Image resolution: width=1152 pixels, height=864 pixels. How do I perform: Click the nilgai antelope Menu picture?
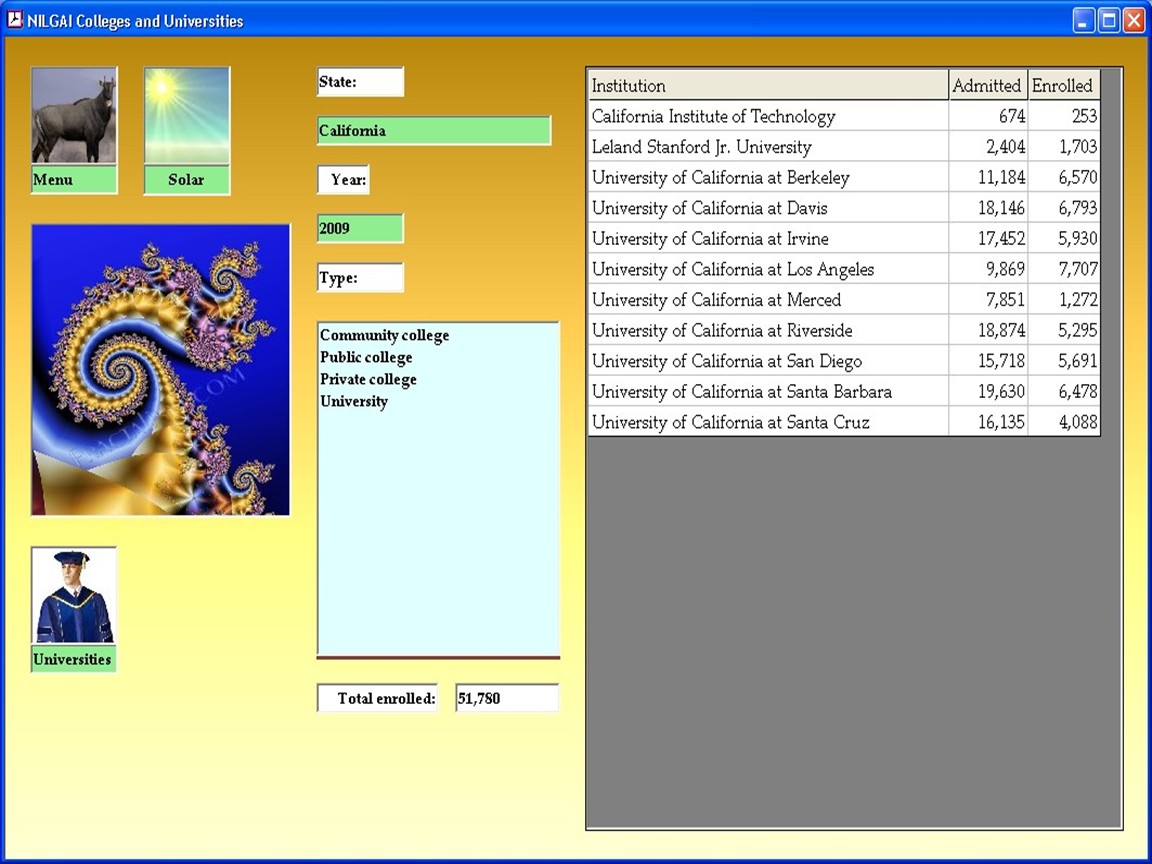click(x=73, y=115)
